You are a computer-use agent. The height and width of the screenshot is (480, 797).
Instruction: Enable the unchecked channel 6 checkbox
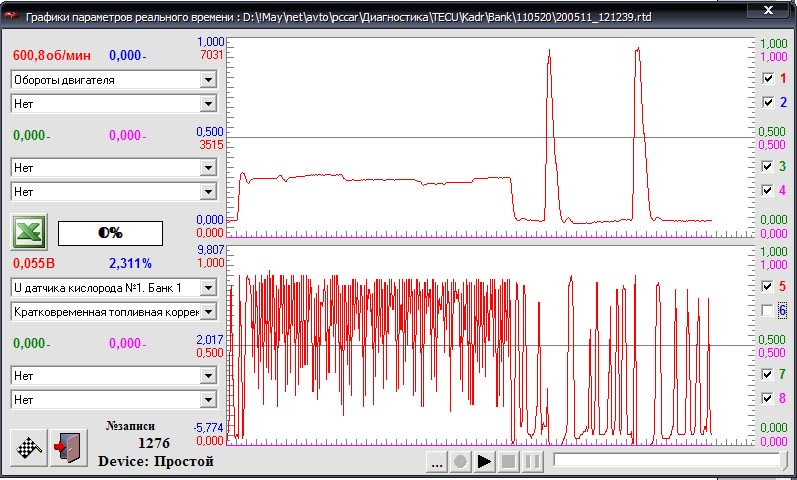(768, 311)
